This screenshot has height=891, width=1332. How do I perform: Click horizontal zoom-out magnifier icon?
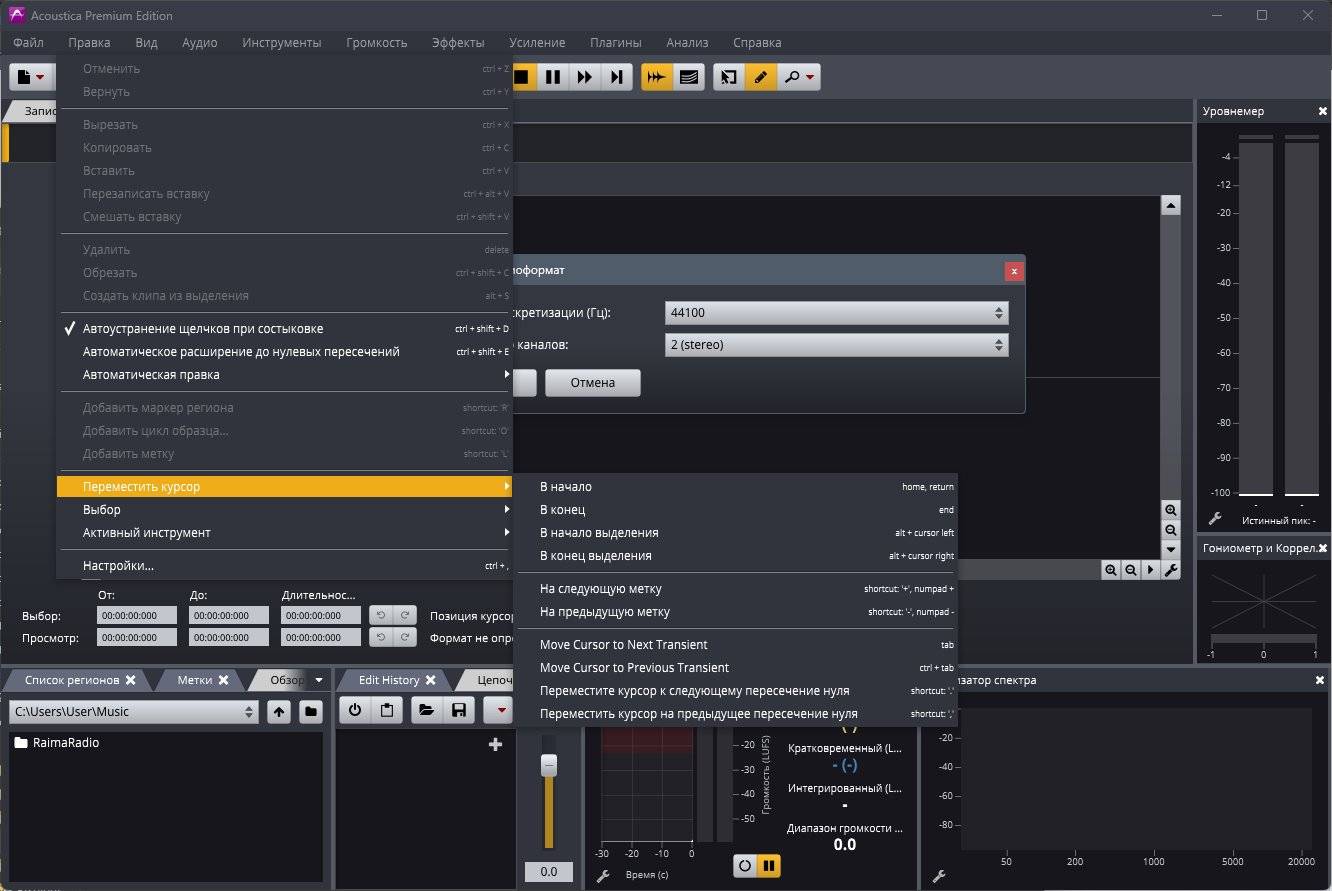point(1131,570)
